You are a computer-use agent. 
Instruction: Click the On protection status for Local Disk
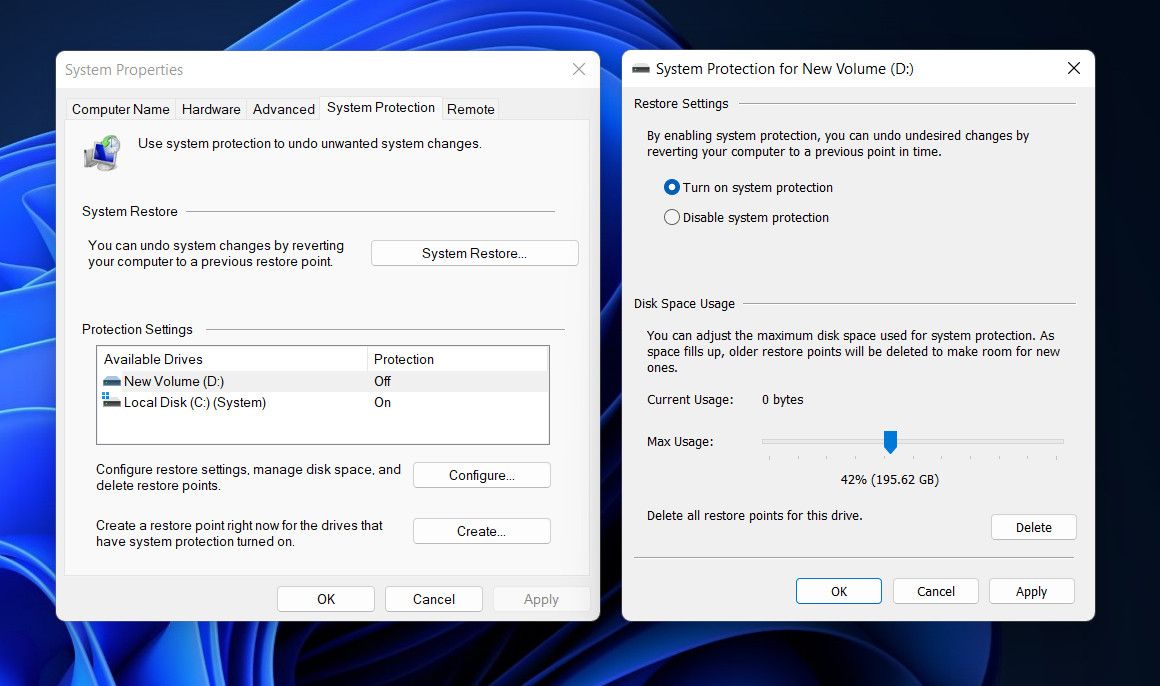point(382,403)
